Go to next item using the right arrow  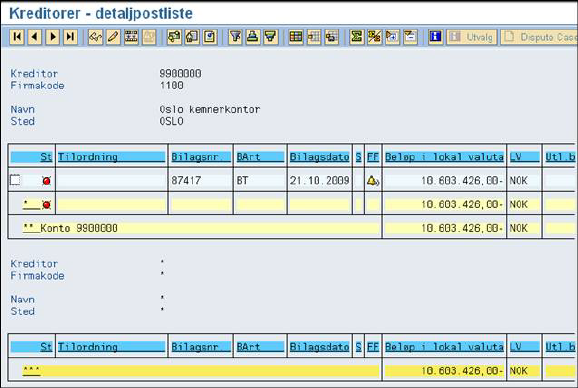pos(53,36)
